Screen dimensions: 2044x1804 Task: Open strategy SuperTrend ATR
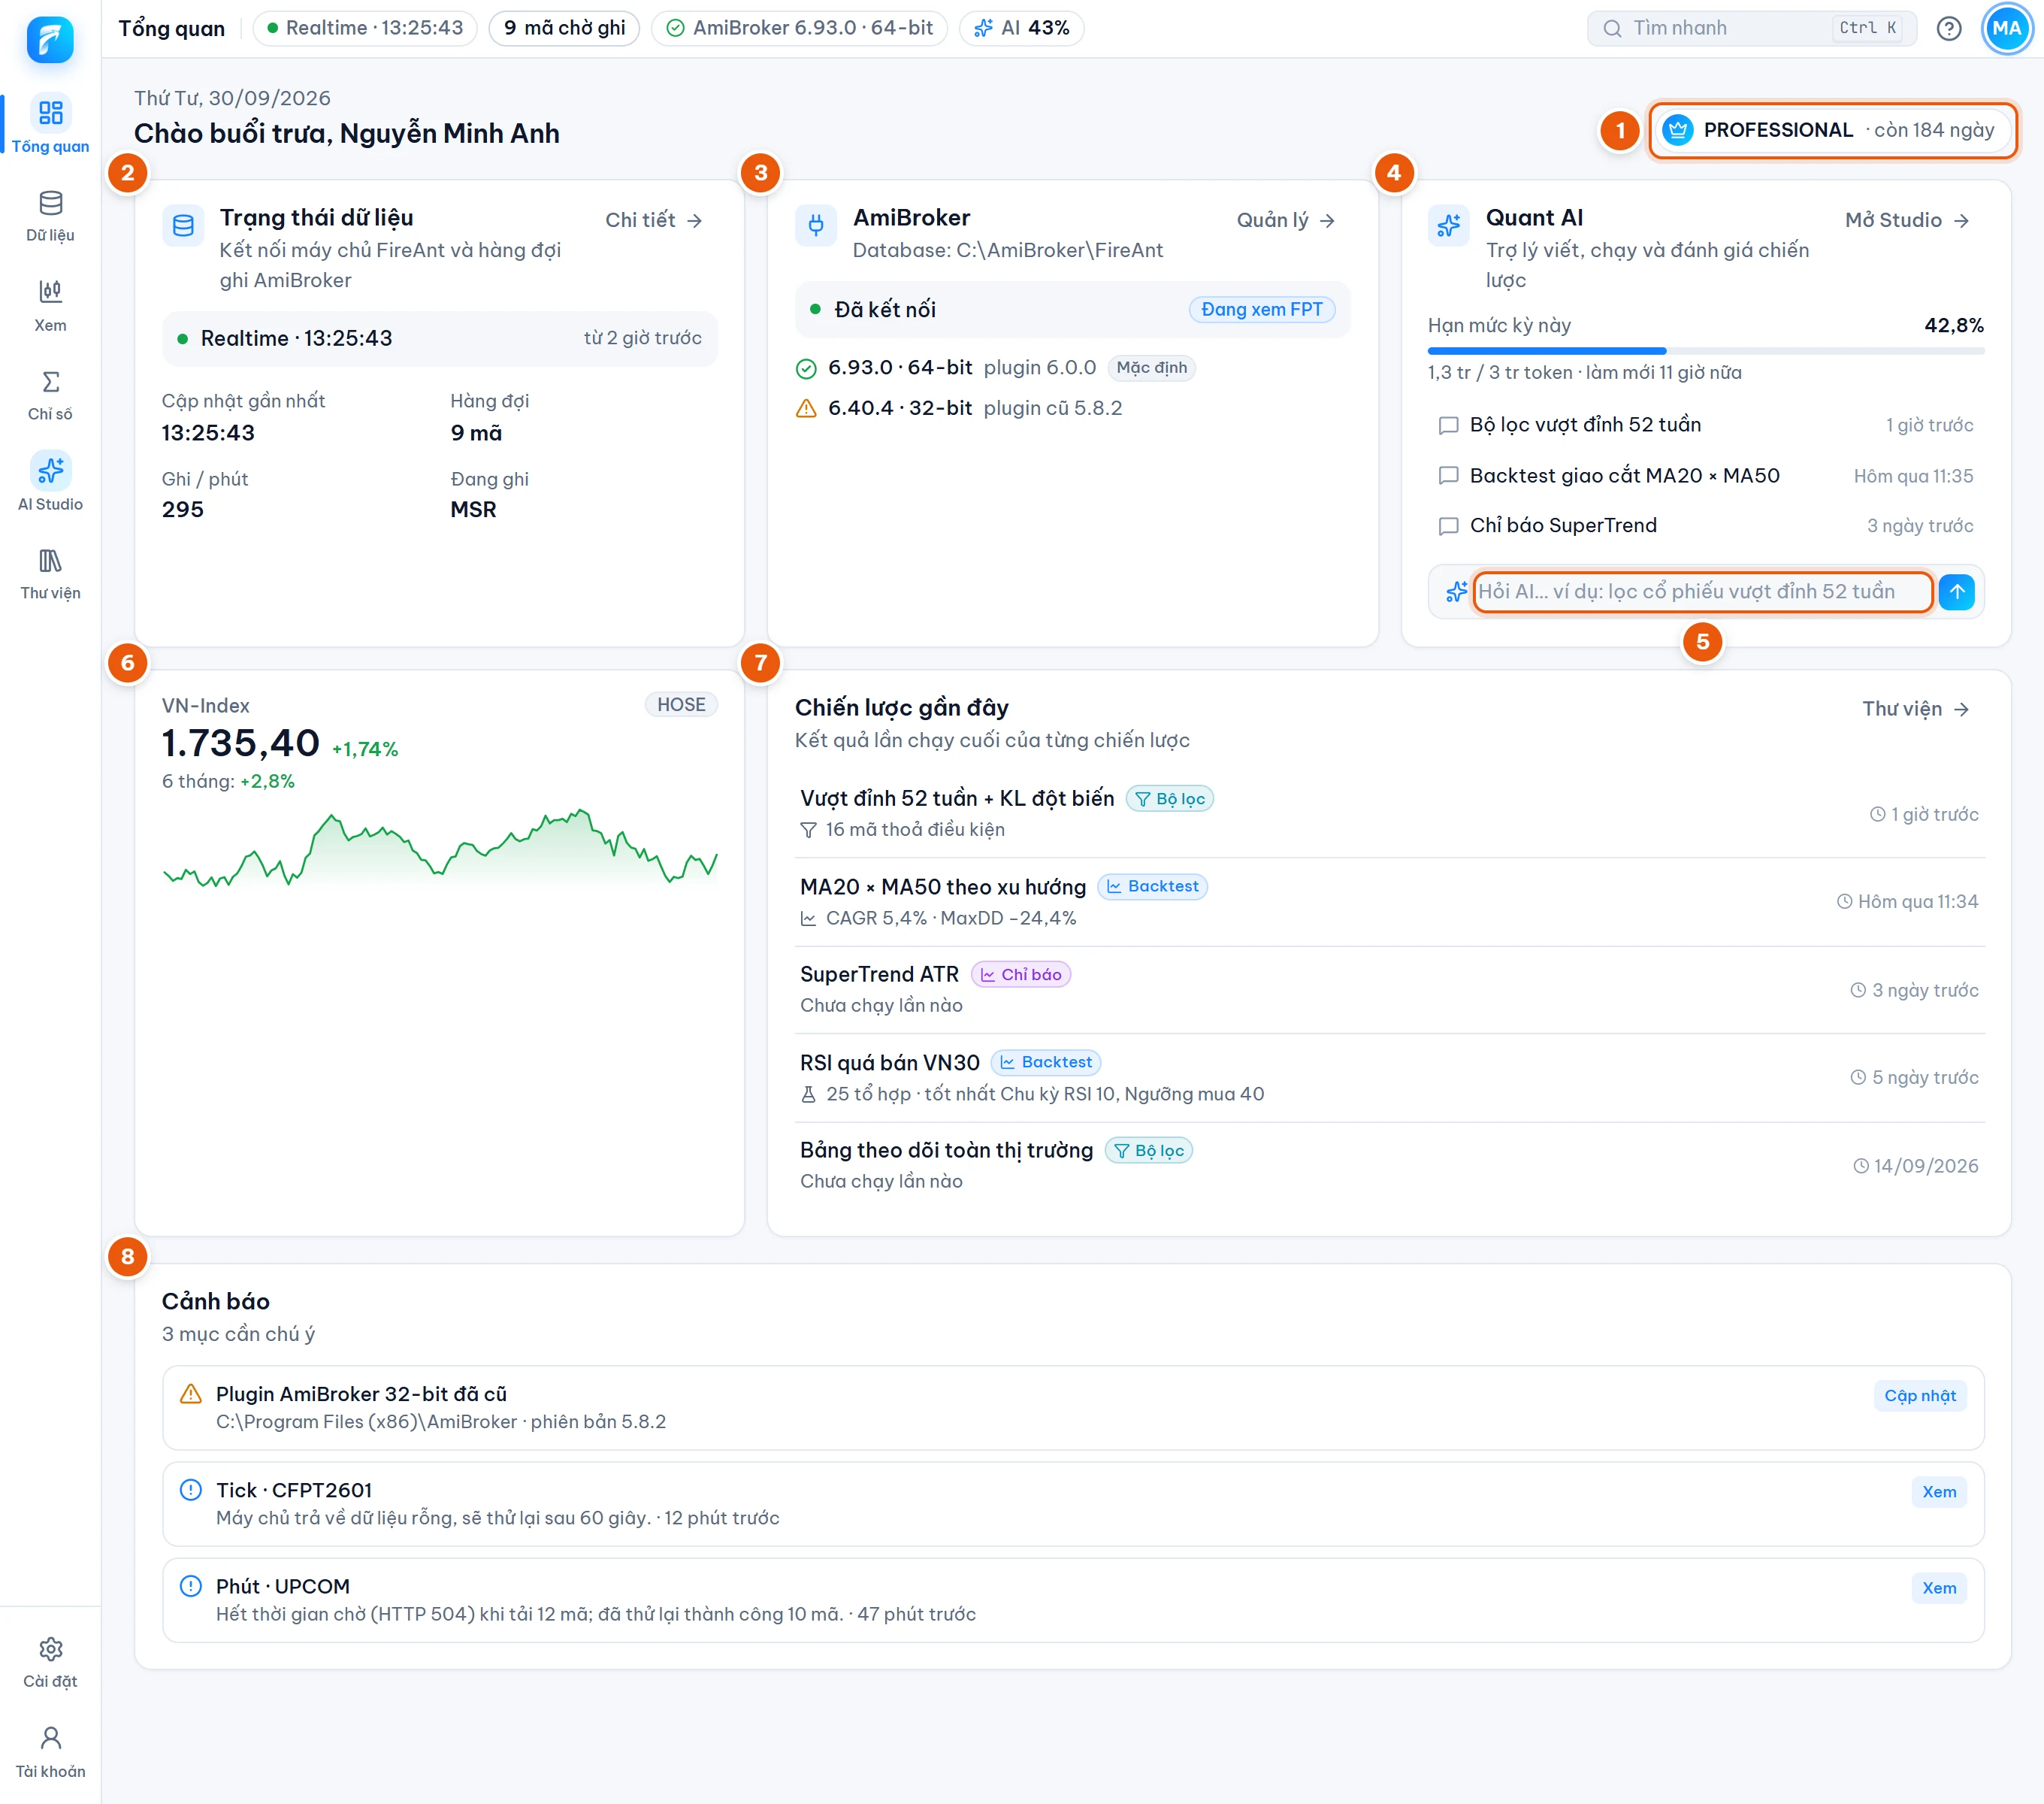[x=1389, y=989]
